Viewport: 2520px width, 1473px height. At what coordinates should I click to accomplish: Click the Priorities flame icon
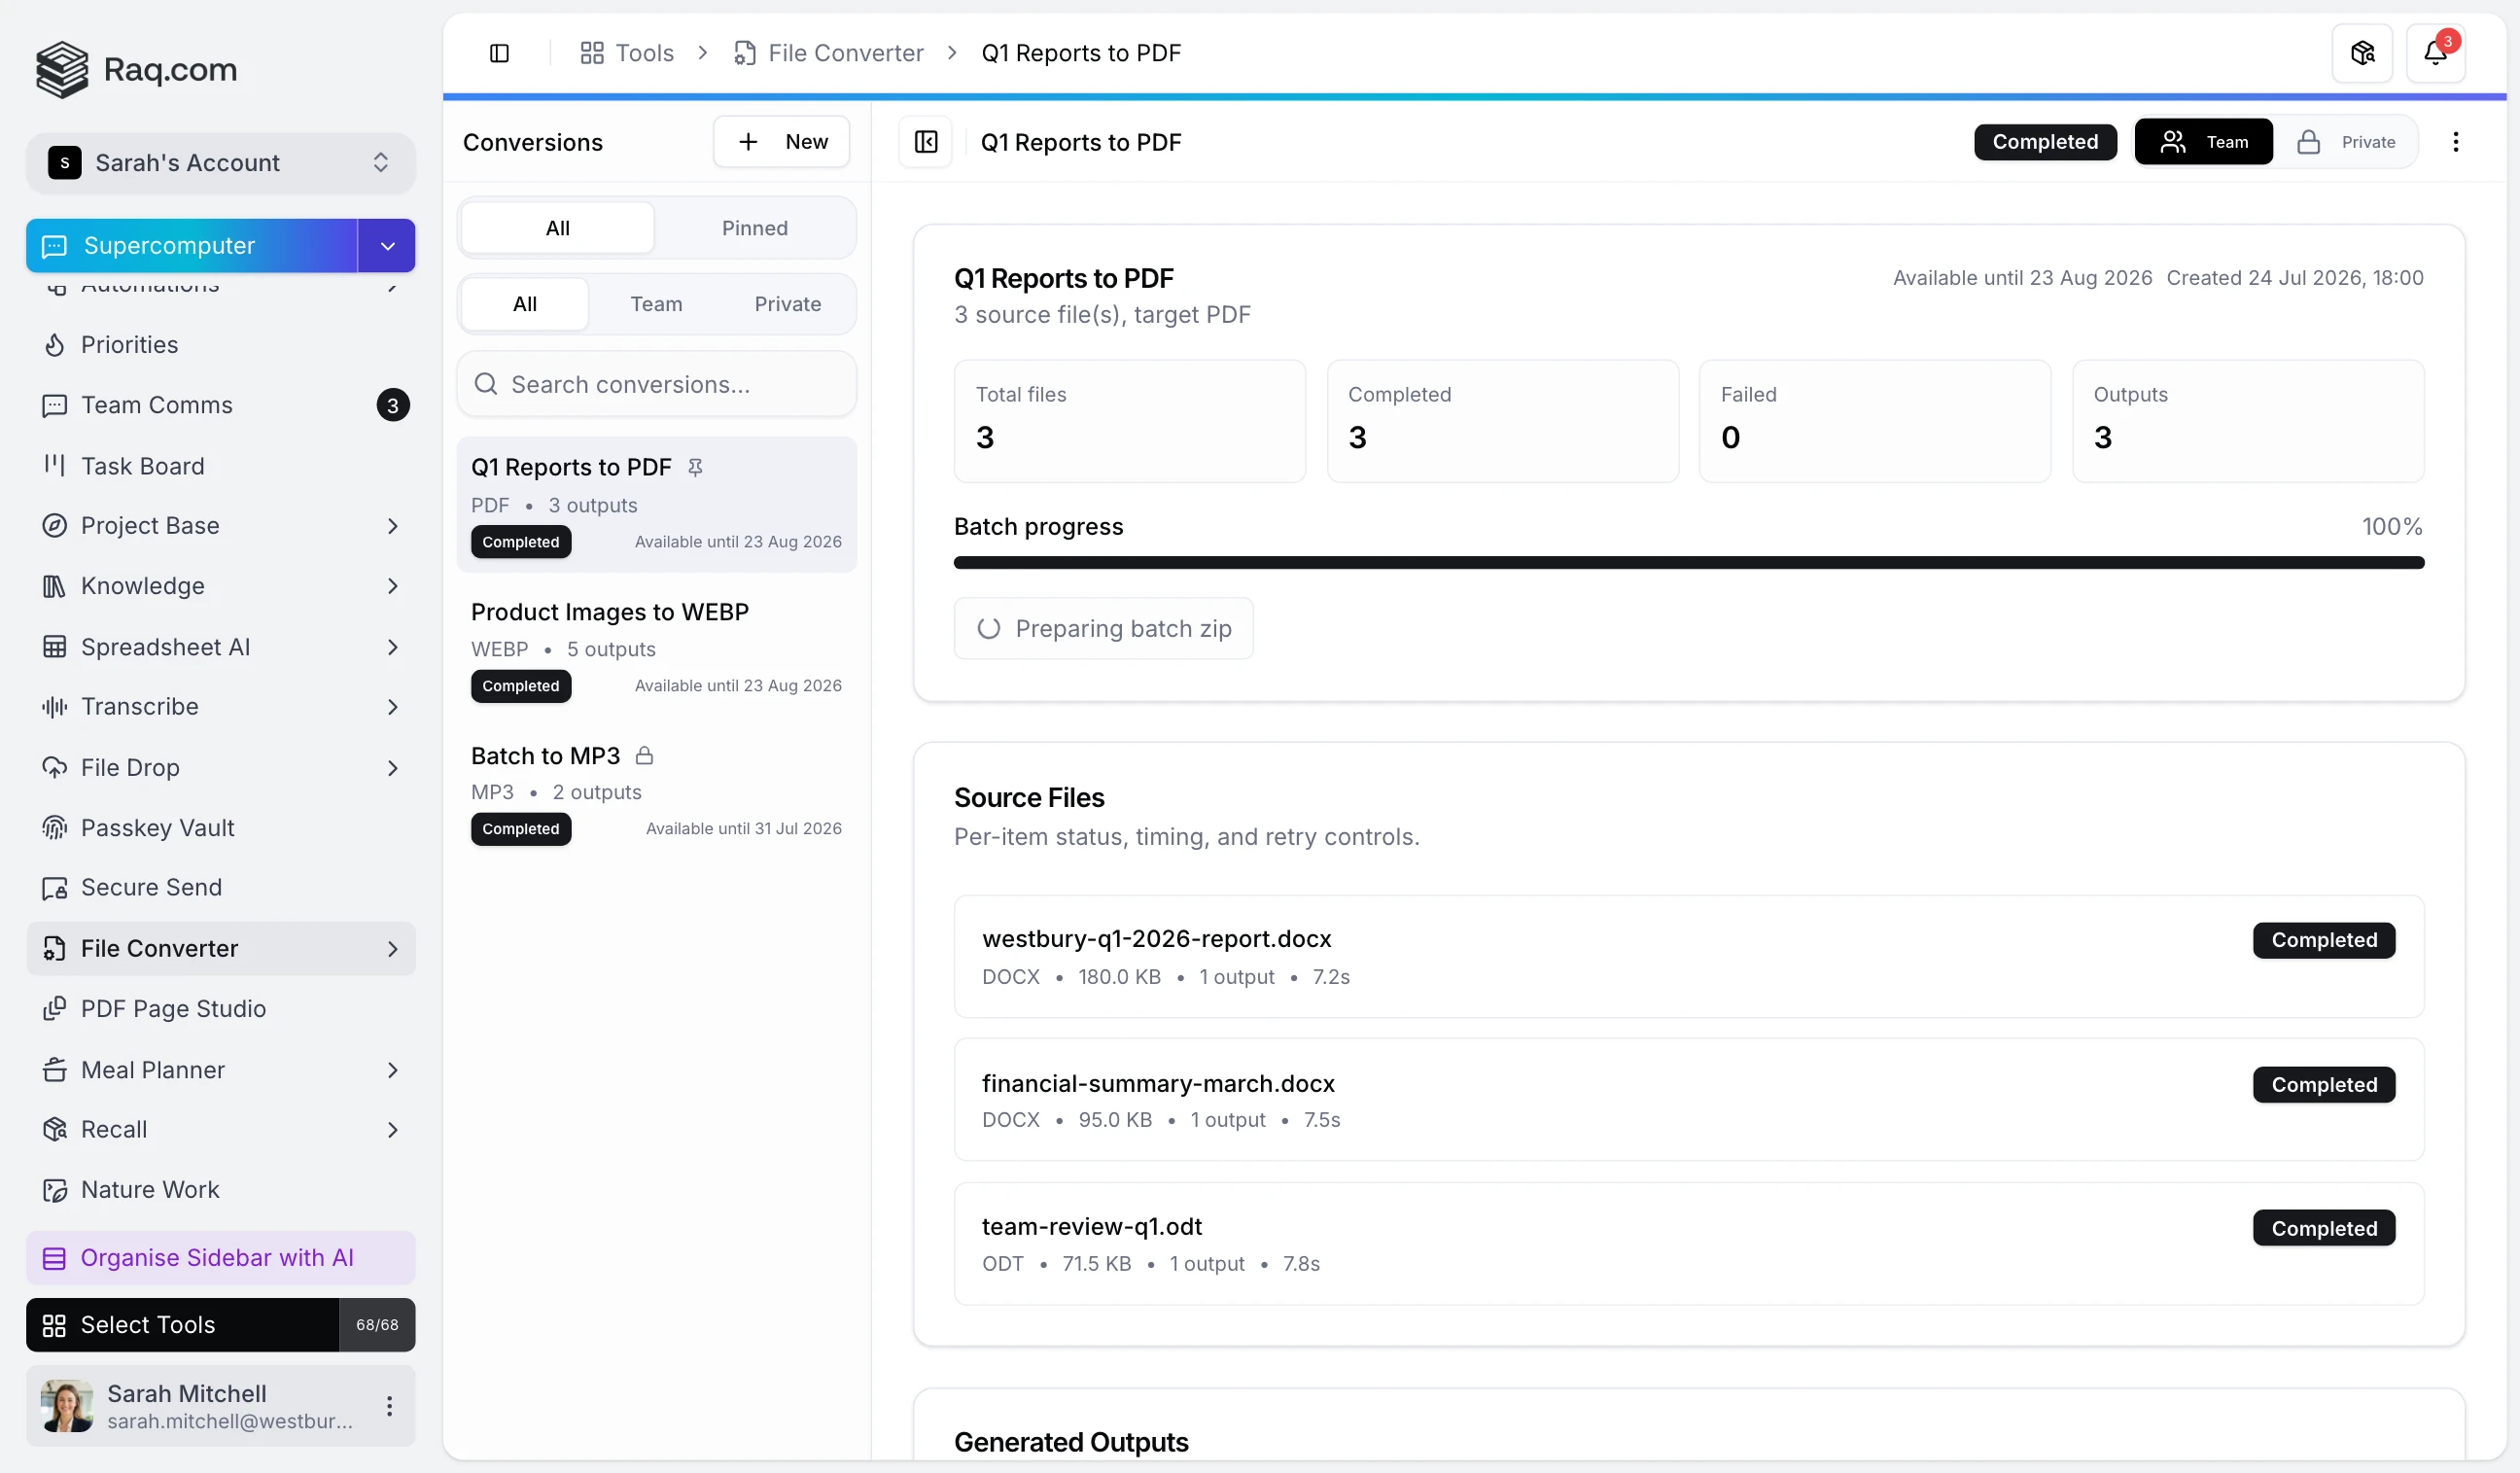tap(55, 345)
